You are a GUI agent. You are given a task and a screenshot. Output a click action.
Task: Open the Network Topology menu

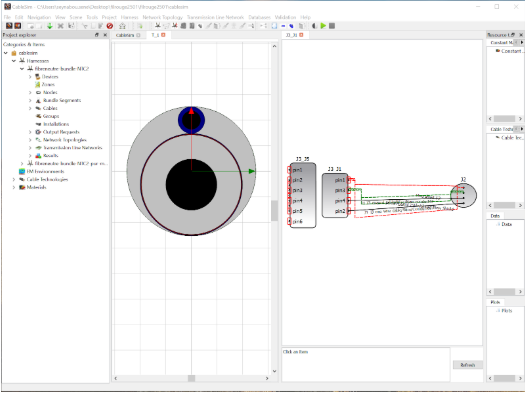click(163, 17)
